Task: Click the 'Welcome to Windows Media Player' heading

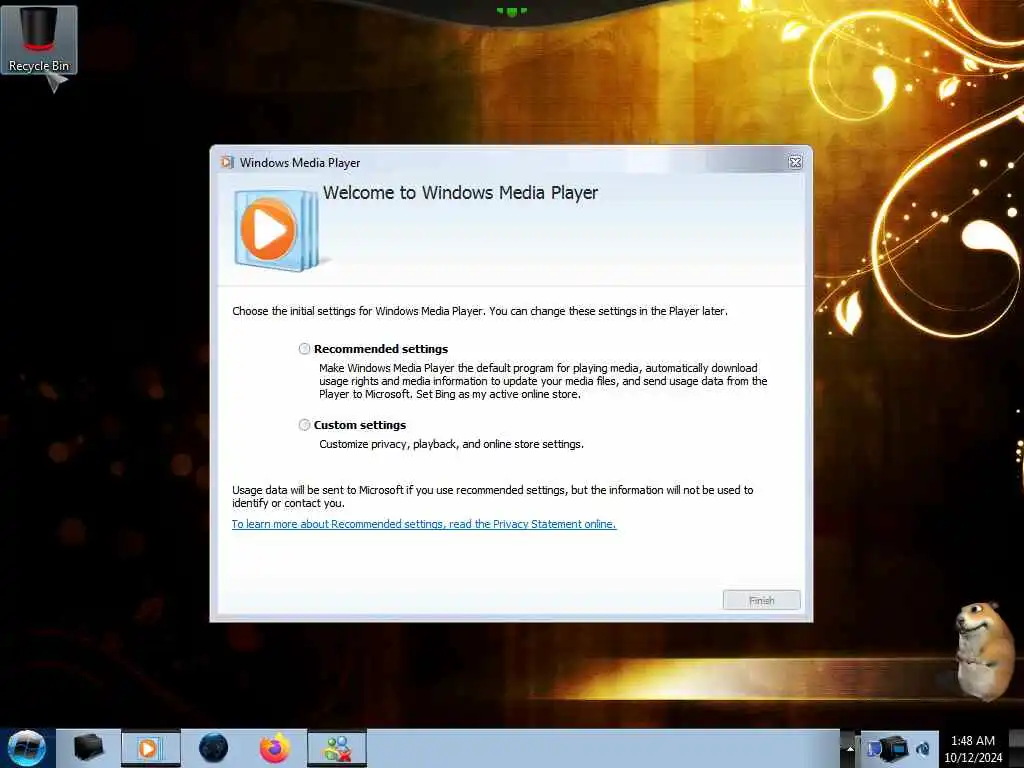Action: tap(460, 193)
